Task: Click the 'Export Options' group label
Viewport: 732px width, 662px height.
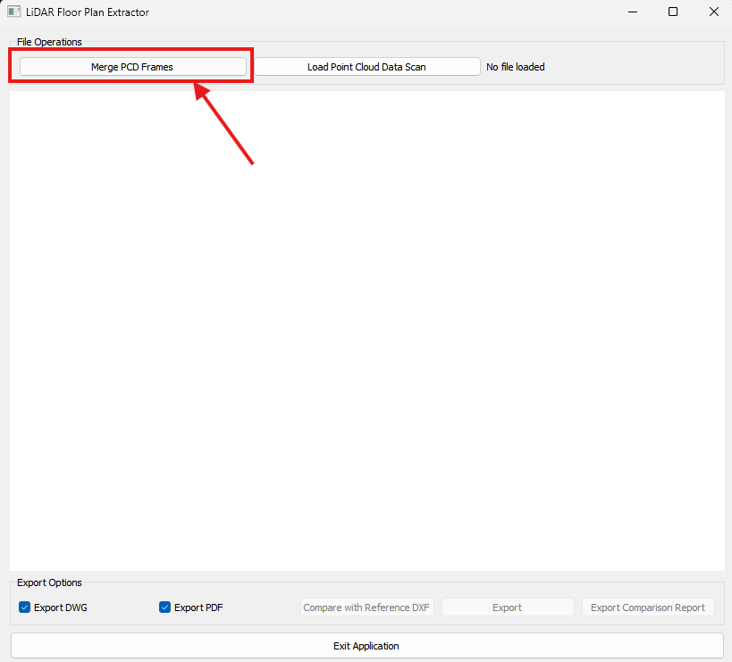Action: (x=49, y=582)
